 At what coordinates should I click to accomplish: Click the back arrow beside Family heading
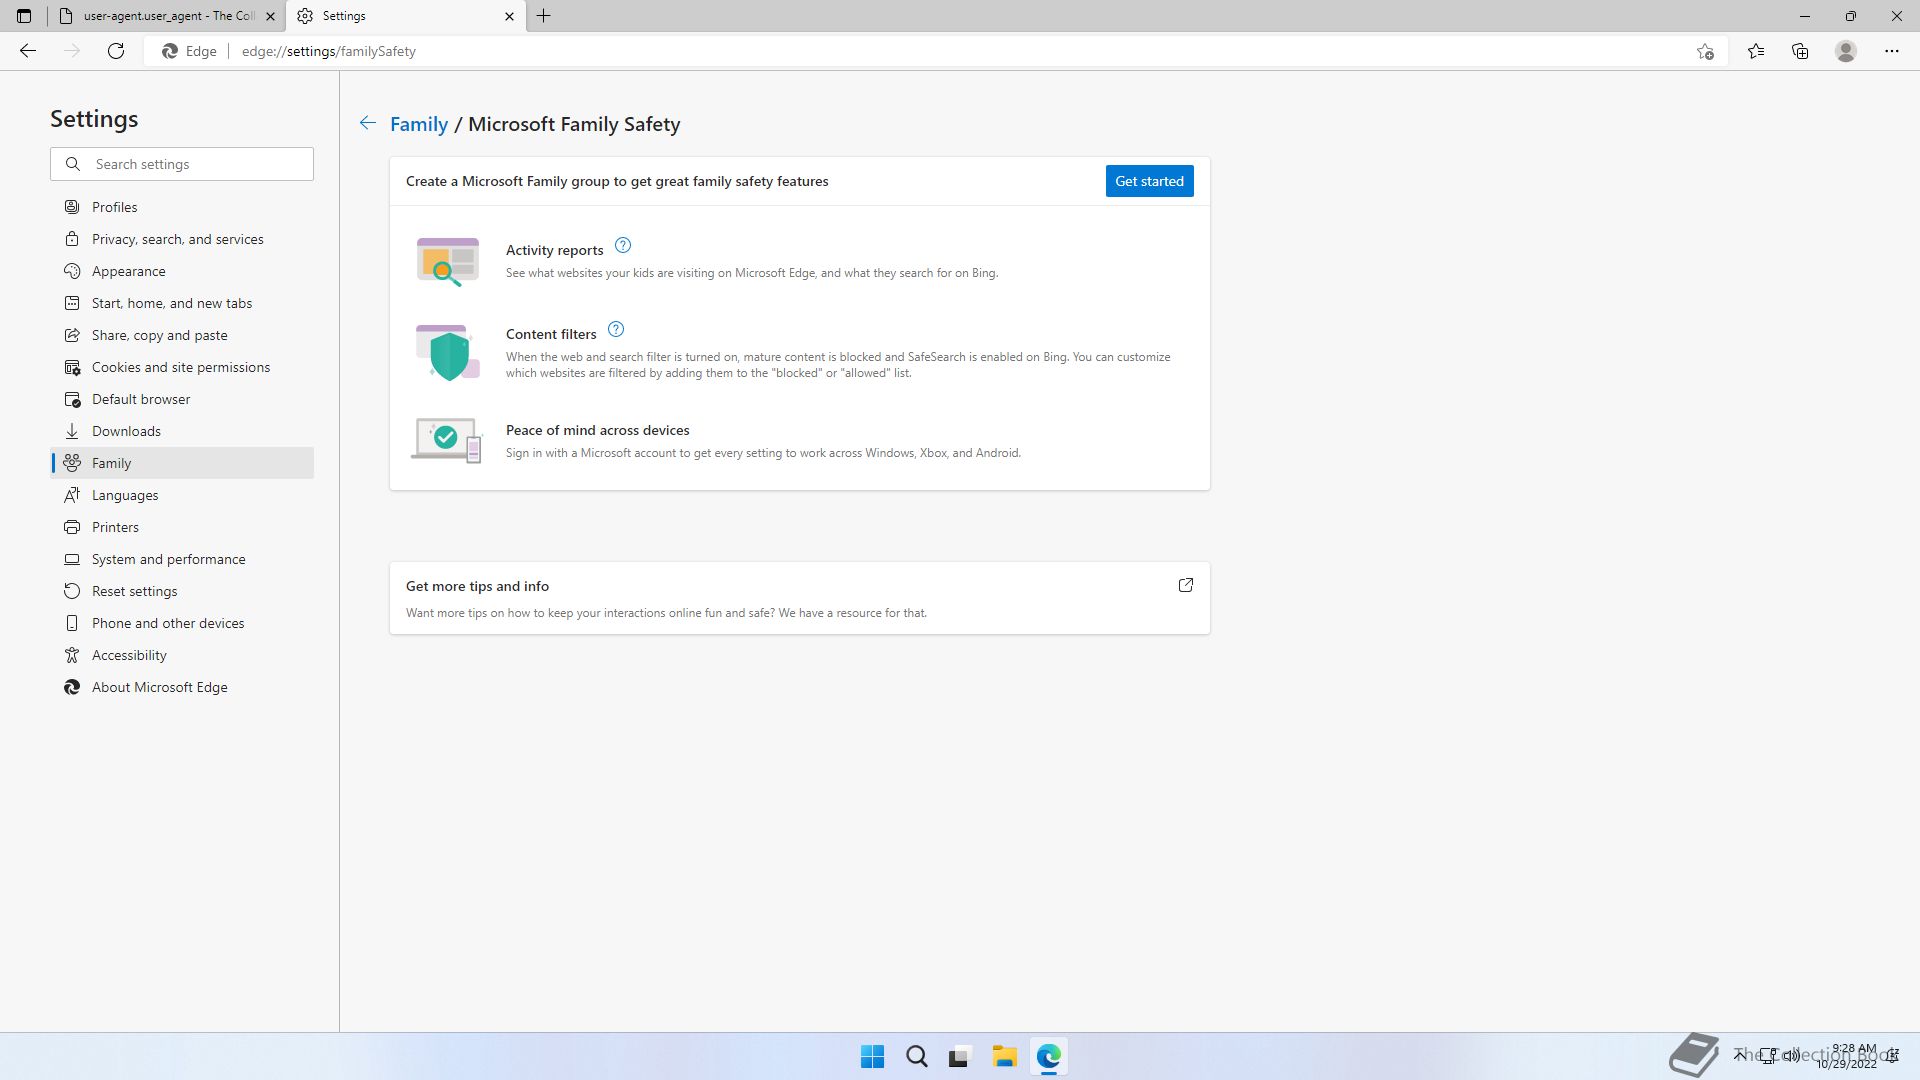(368, 123)
